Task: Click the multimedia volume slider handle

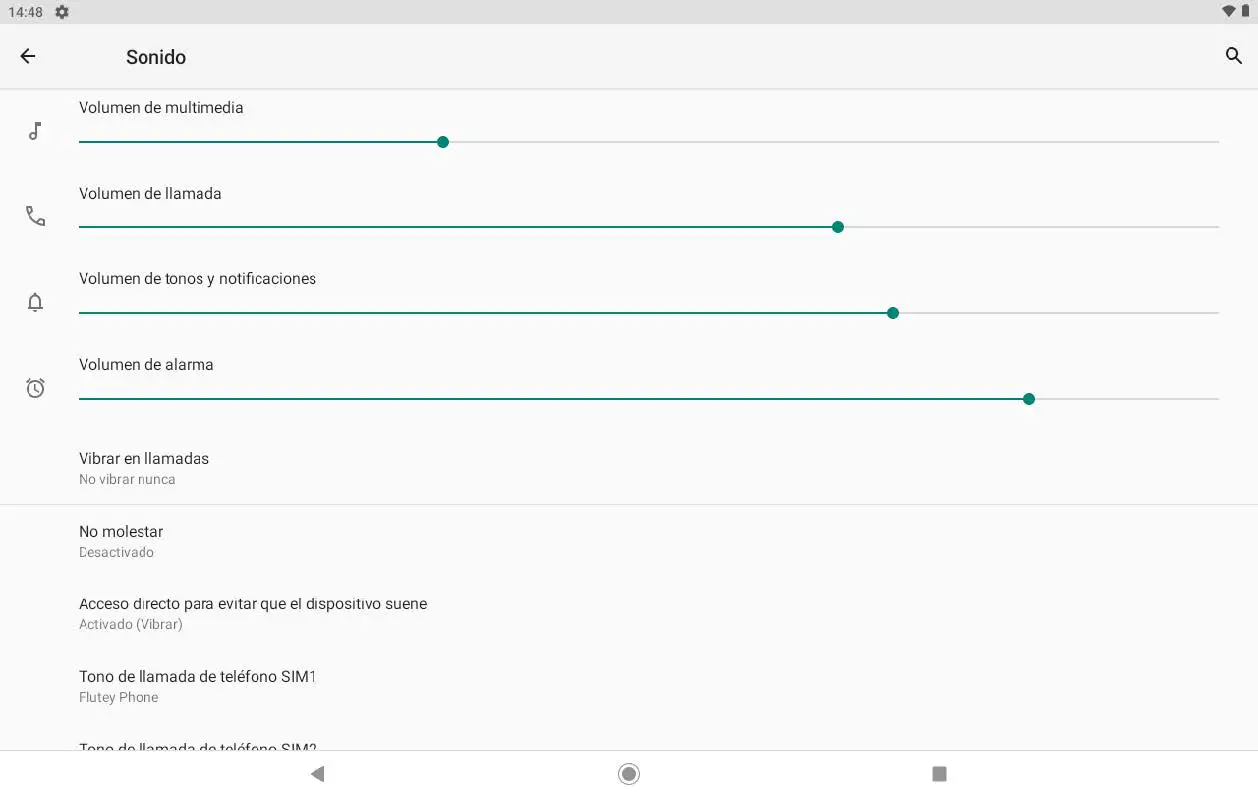Action: (443, 142)
